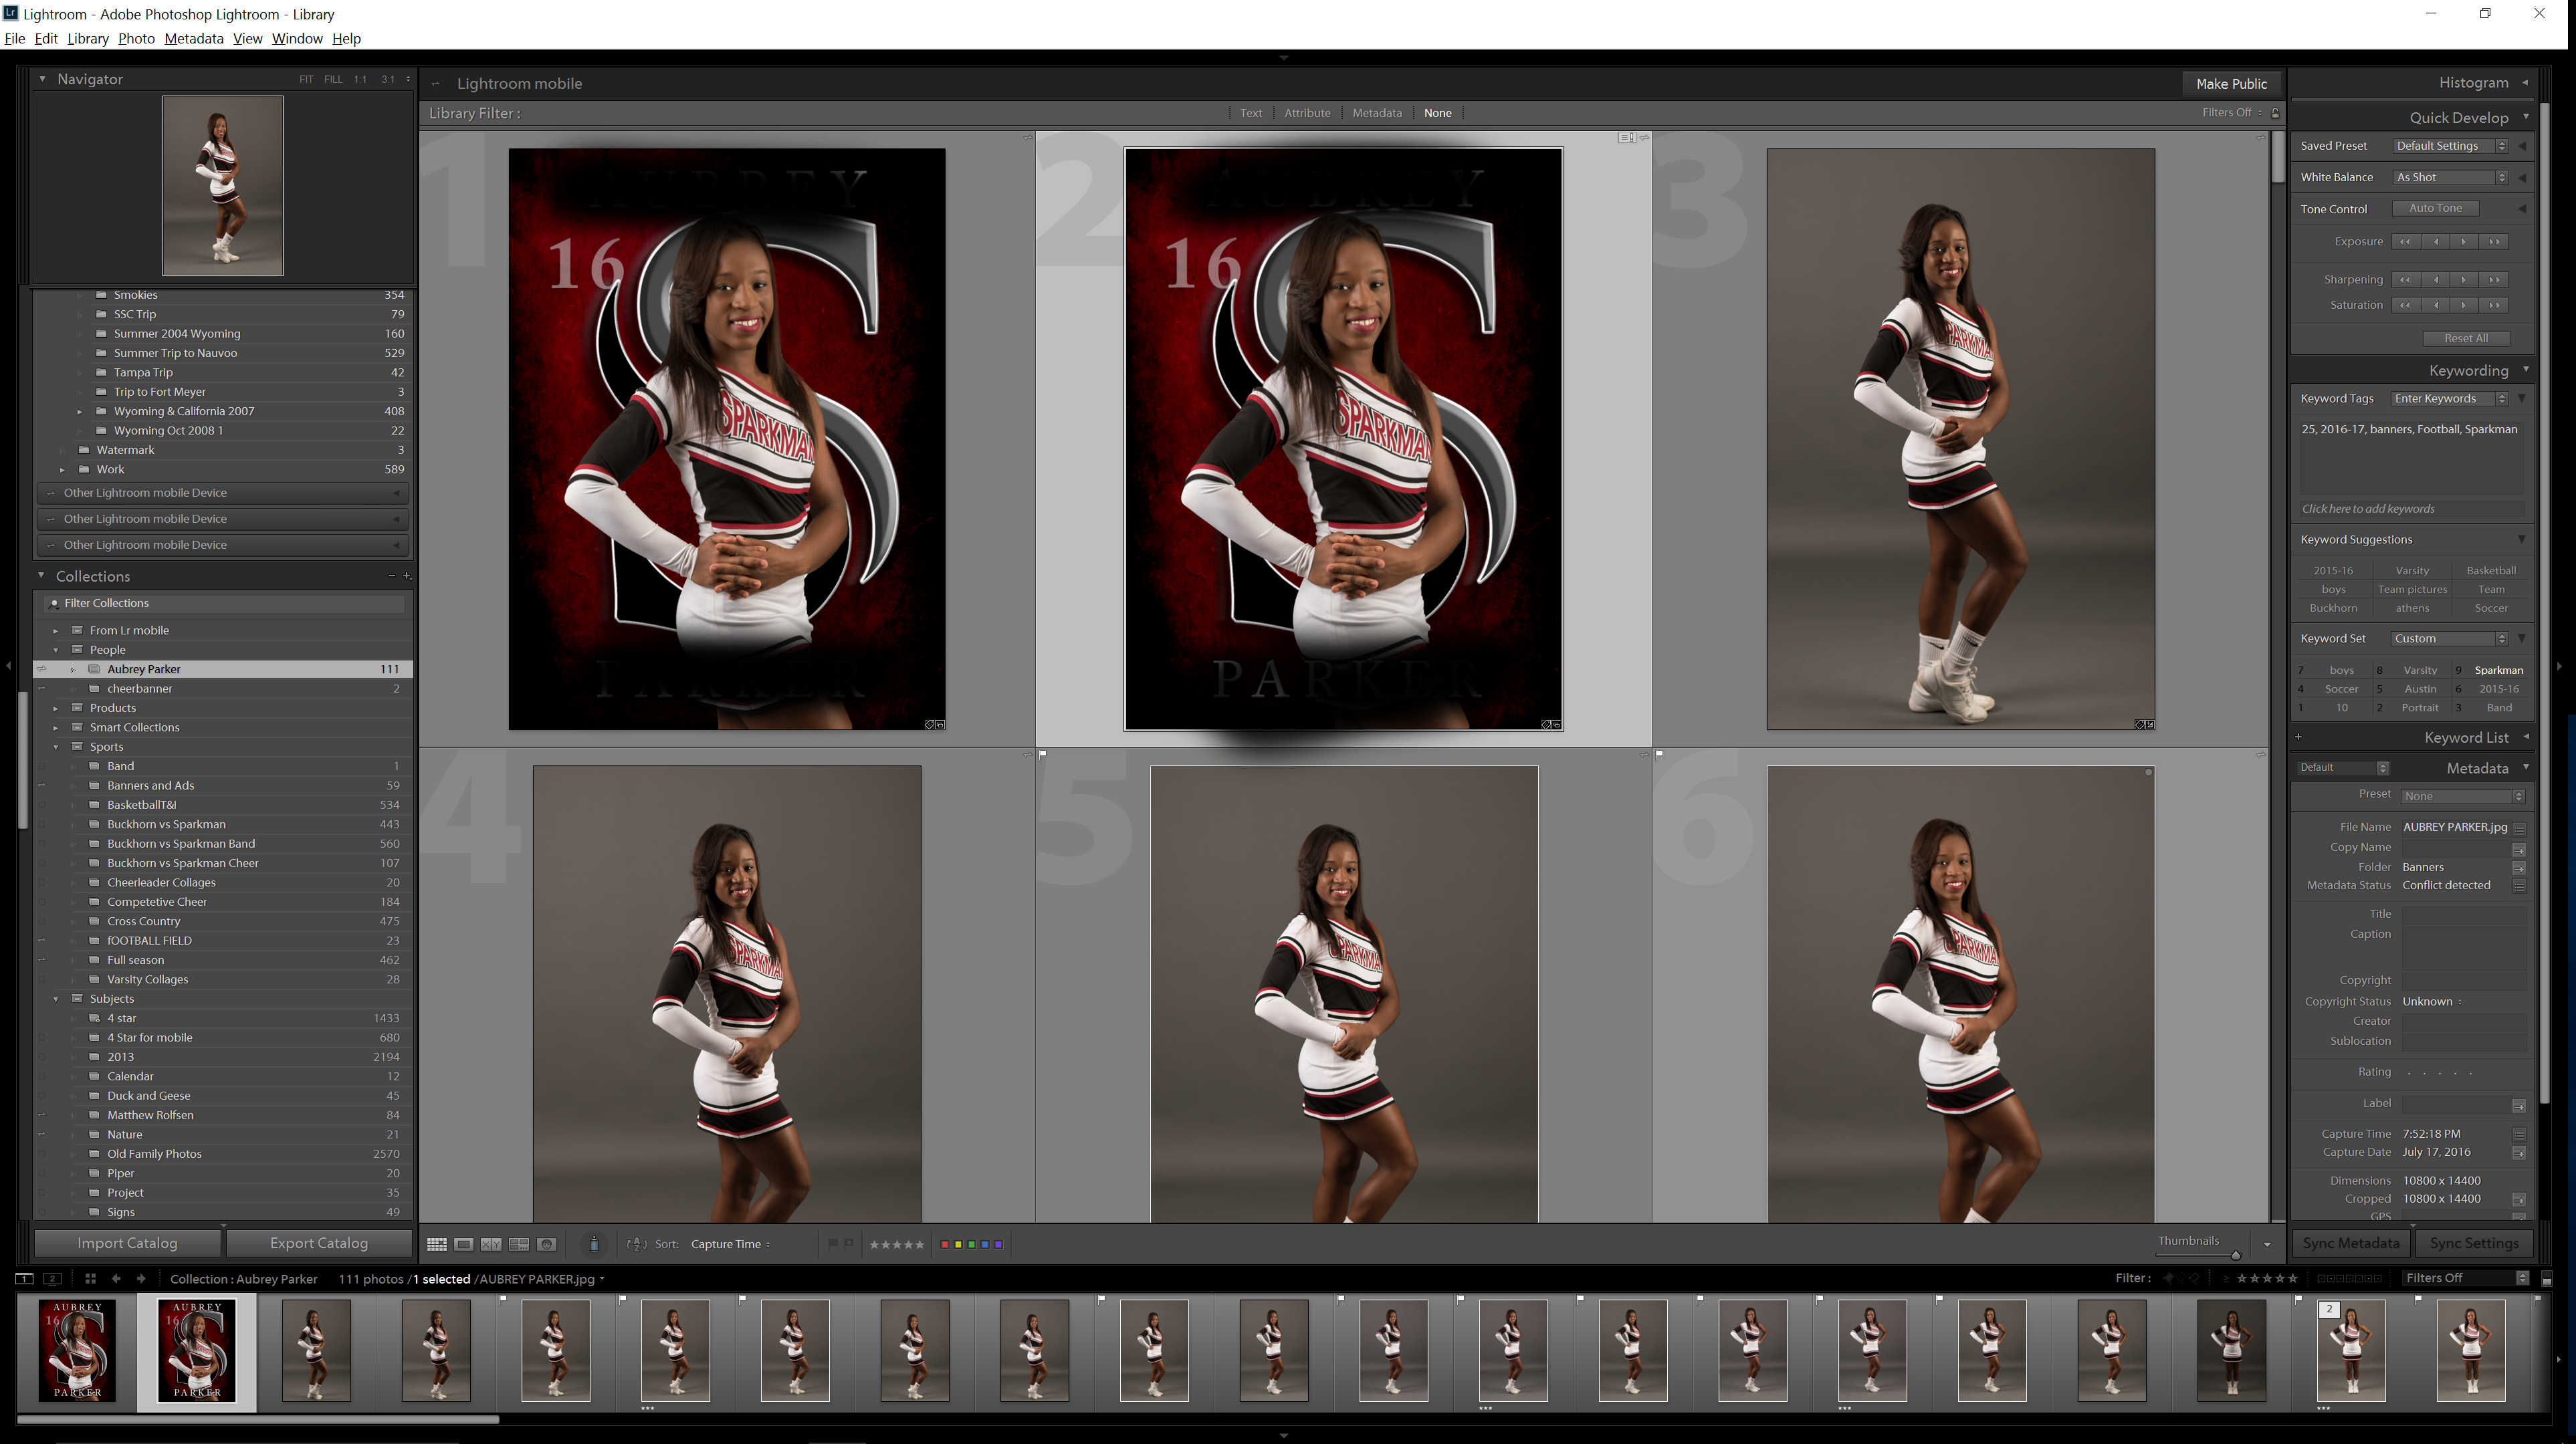Toggle the filmstrip filter switch
The height and width of the screenshot is (1444, 2576).
2546,1279
